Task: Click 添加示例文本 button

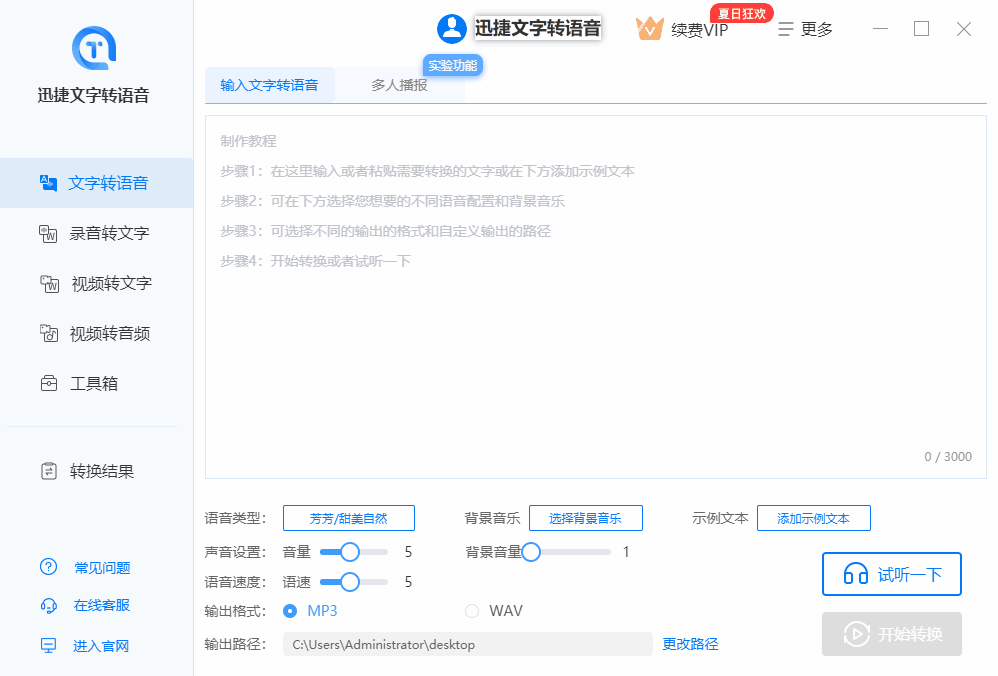Action: (x=813, y=518)
